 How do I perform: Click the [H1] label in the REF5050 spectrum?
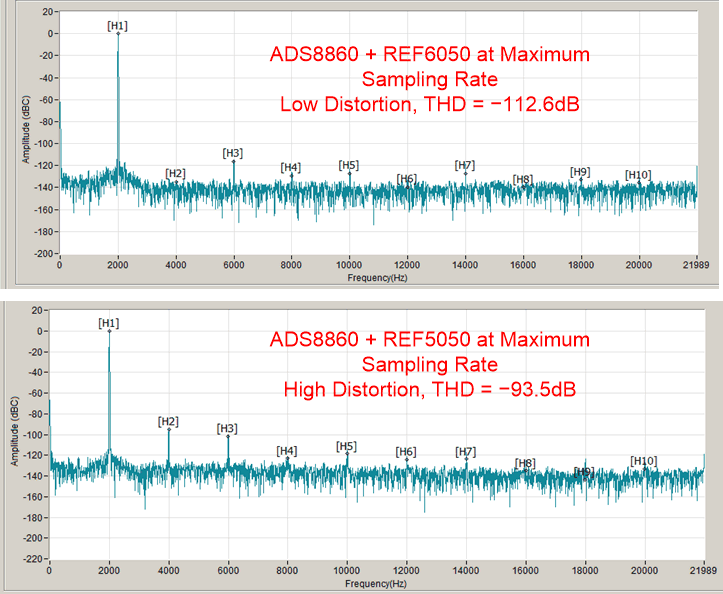click(x=109, y=323)
